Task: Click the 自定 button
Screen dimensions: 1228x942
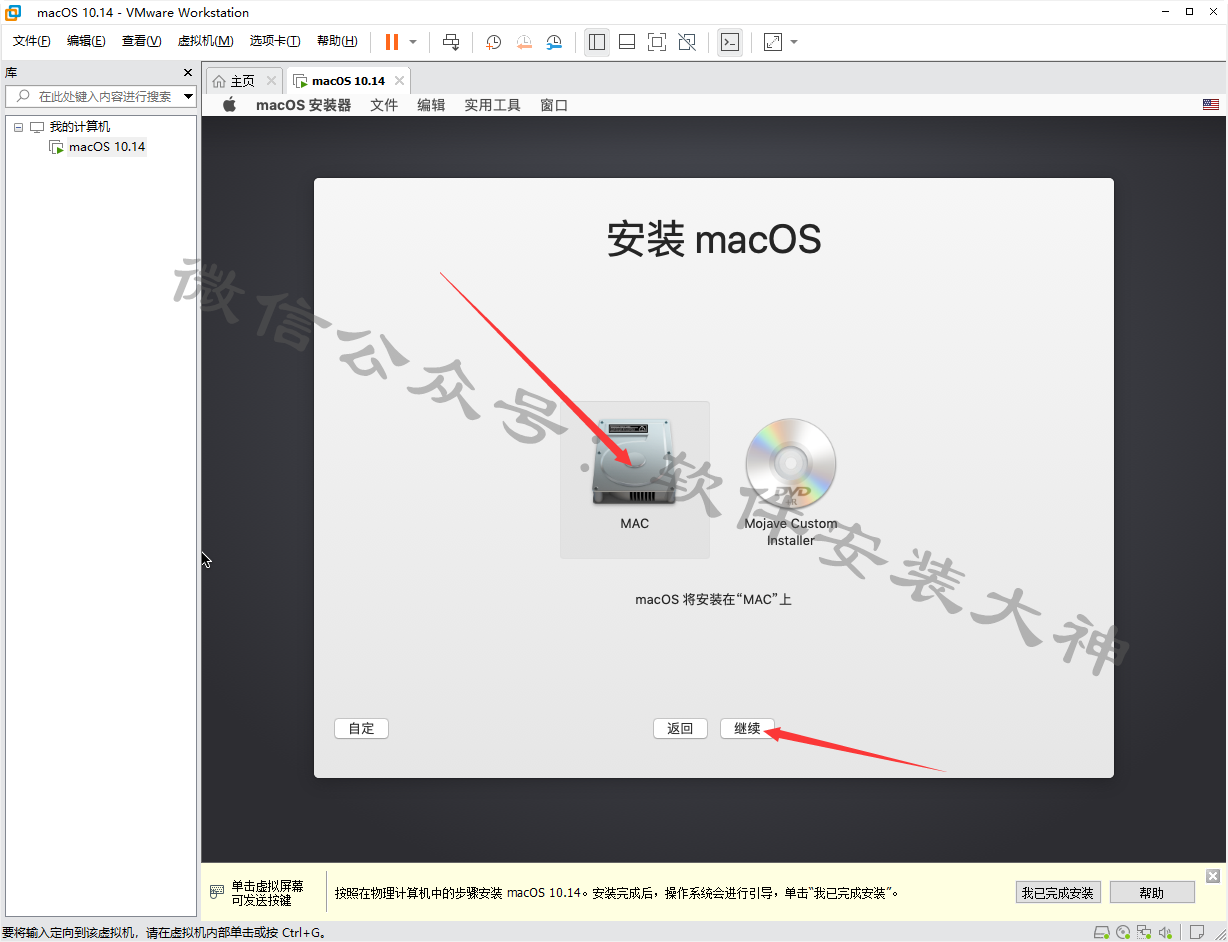Action: tap(361, 729)
